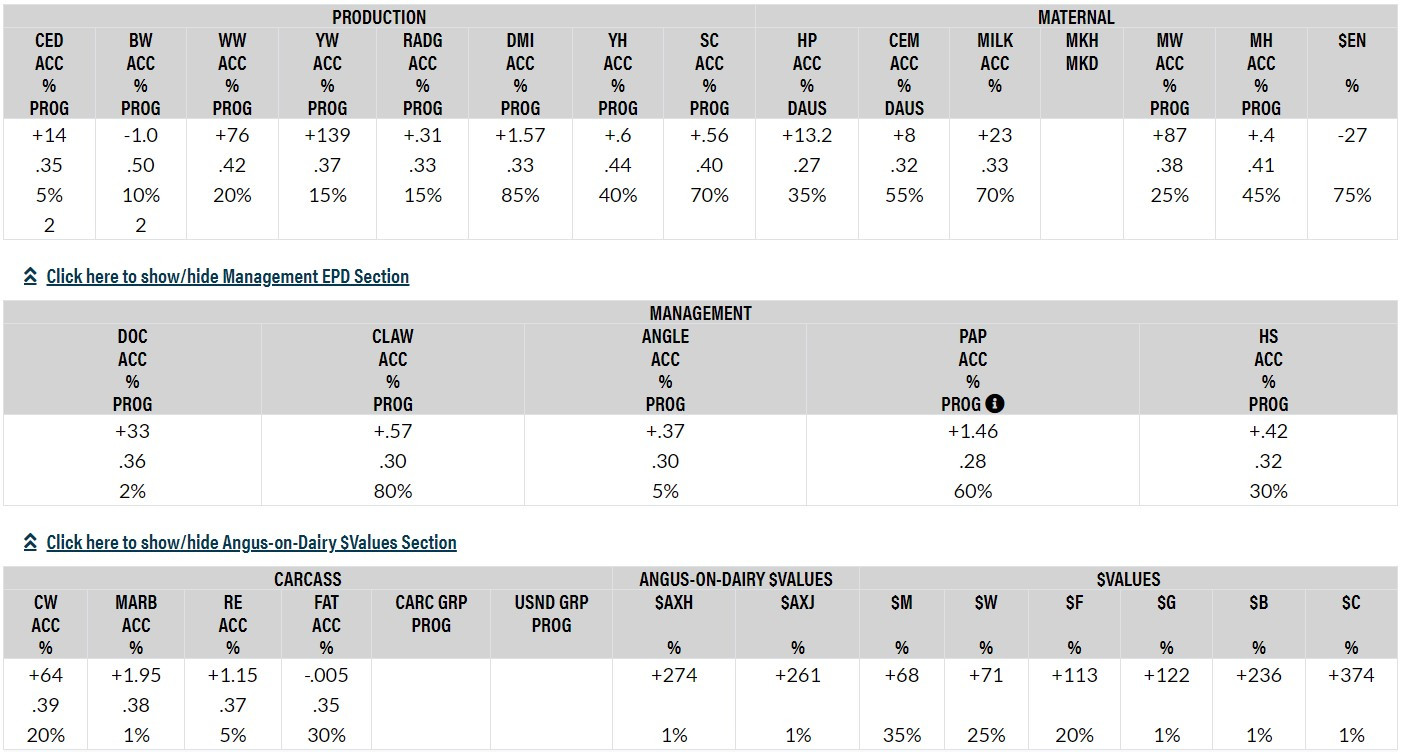Collapse Angus-on-Dairy section using its double-chevron icon

click(30, 543)
